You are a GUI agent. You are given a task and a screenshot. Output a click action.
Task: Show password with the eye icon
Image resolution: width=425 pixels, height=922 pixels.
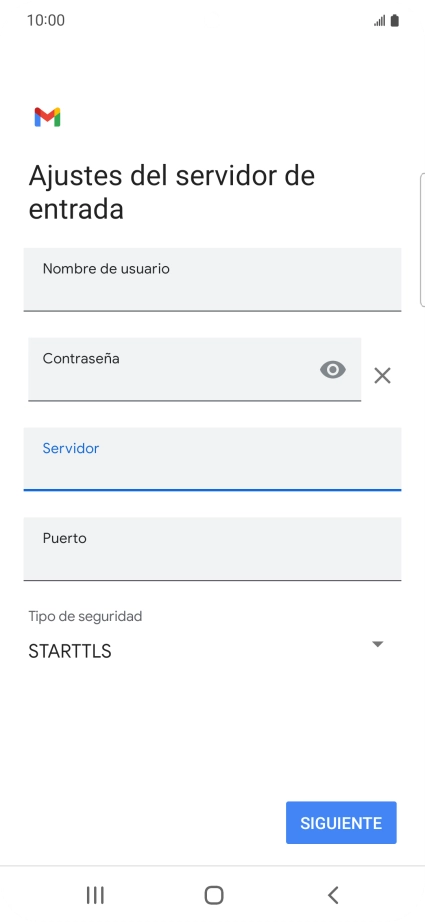pyautogui.click(x=333, y=370)
